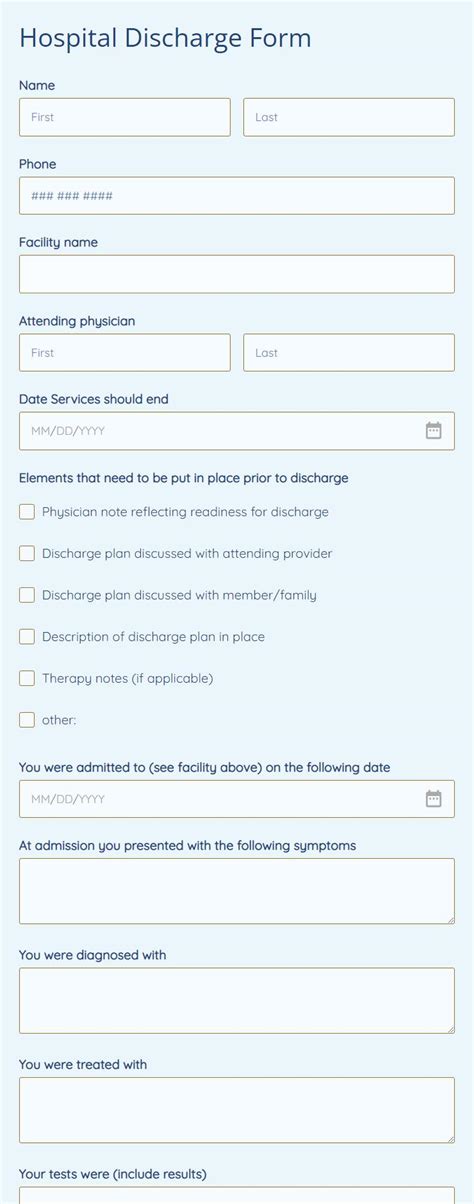This screenshot has width=474, height=1204.
Task: Click the Facility name text field
Action: coord(237,274)
